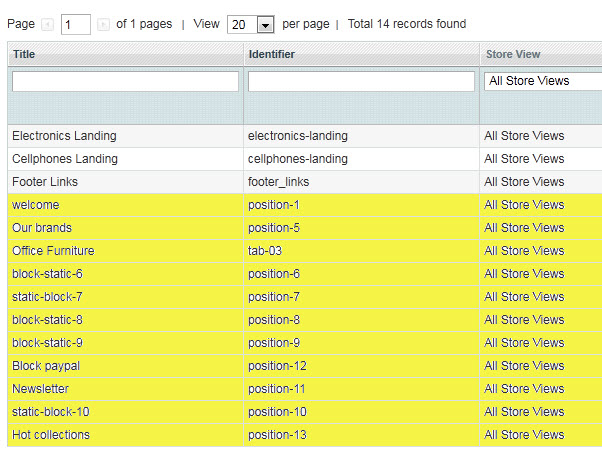Open the per page view dropdown
Image resolution: width=602 pixels, height=451 pixels.
click(251, 25)
